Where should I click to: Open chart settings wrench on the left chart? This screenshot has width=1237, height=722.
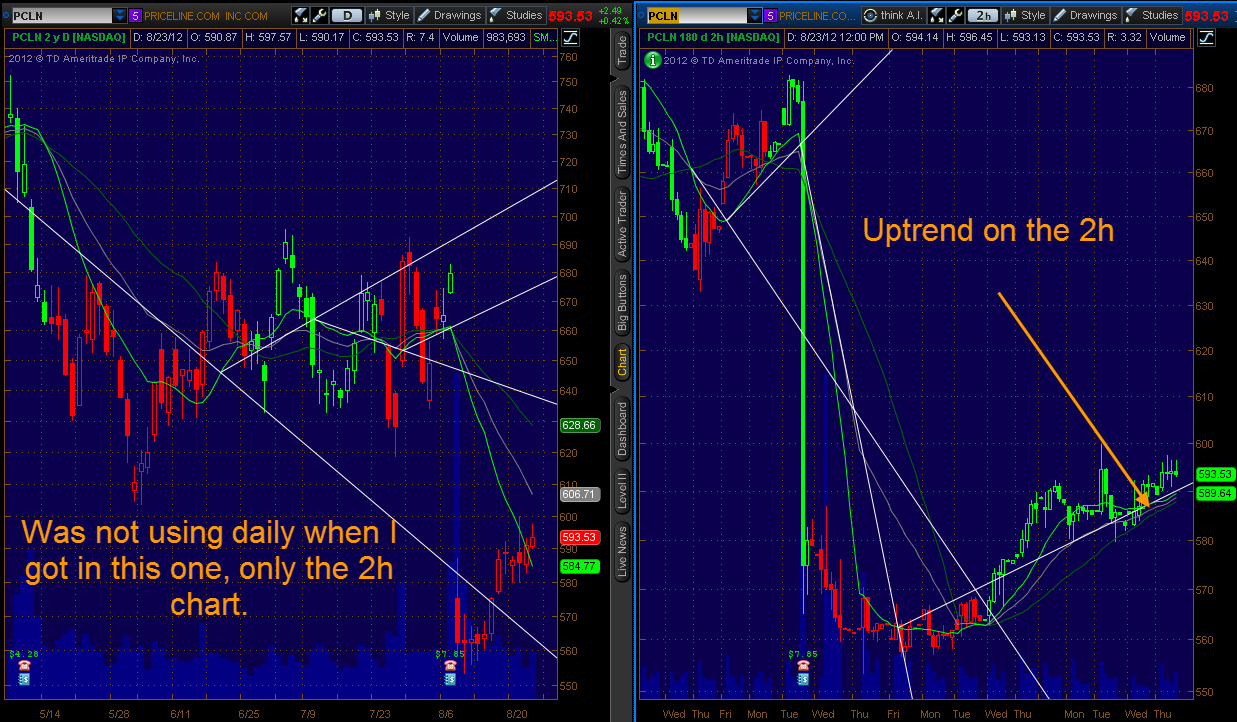(318, 15)
